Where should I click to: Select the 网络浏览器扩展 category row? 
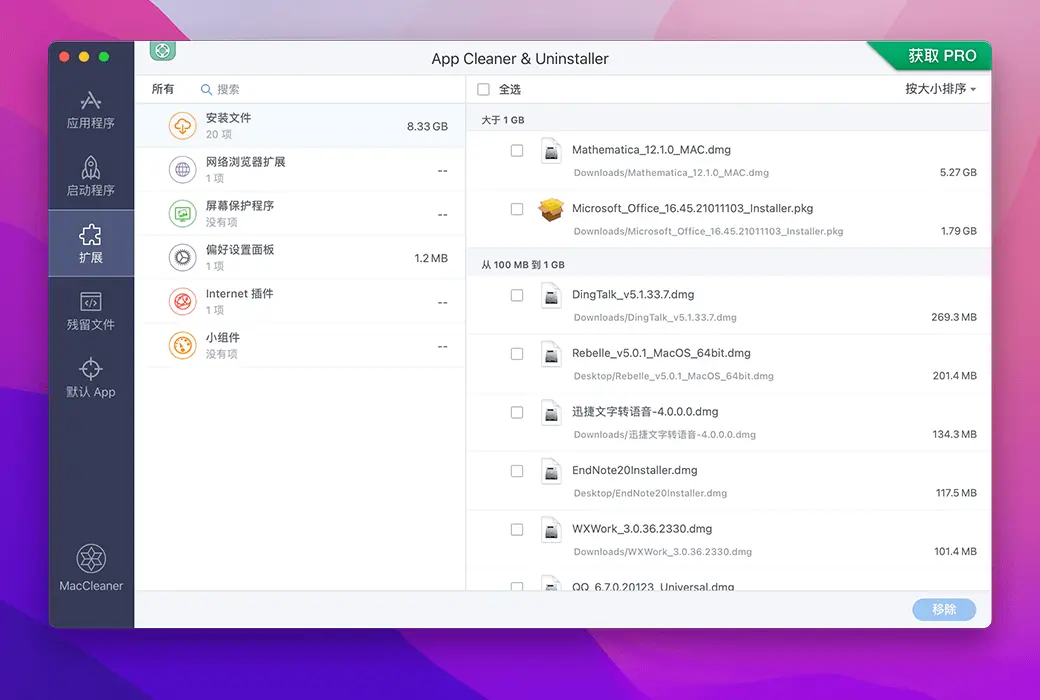300,170
